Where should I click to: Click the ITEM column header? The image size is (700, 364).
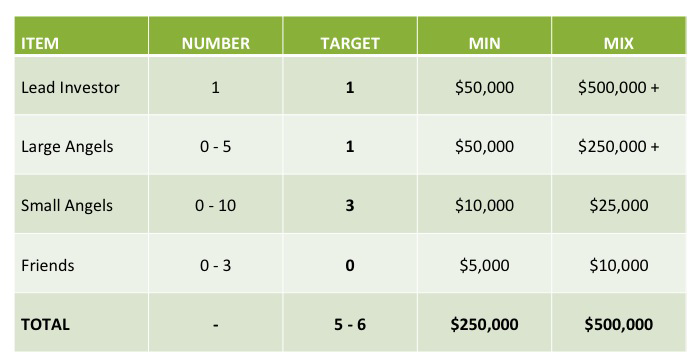click(x=40, y=43)
